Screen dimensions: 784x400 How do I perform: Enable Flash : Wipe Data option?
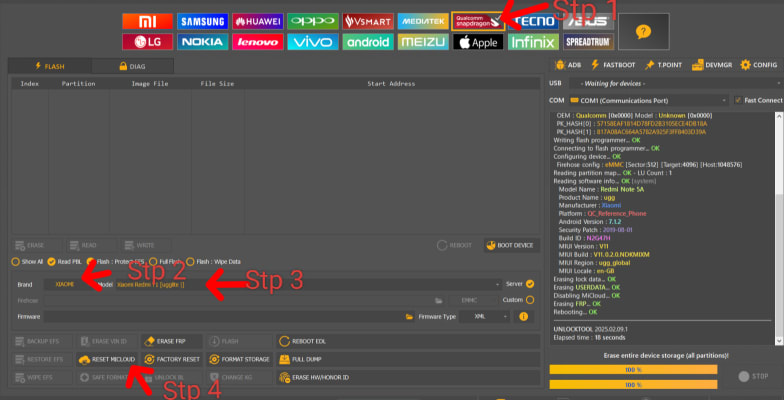[x=214, y=262]
